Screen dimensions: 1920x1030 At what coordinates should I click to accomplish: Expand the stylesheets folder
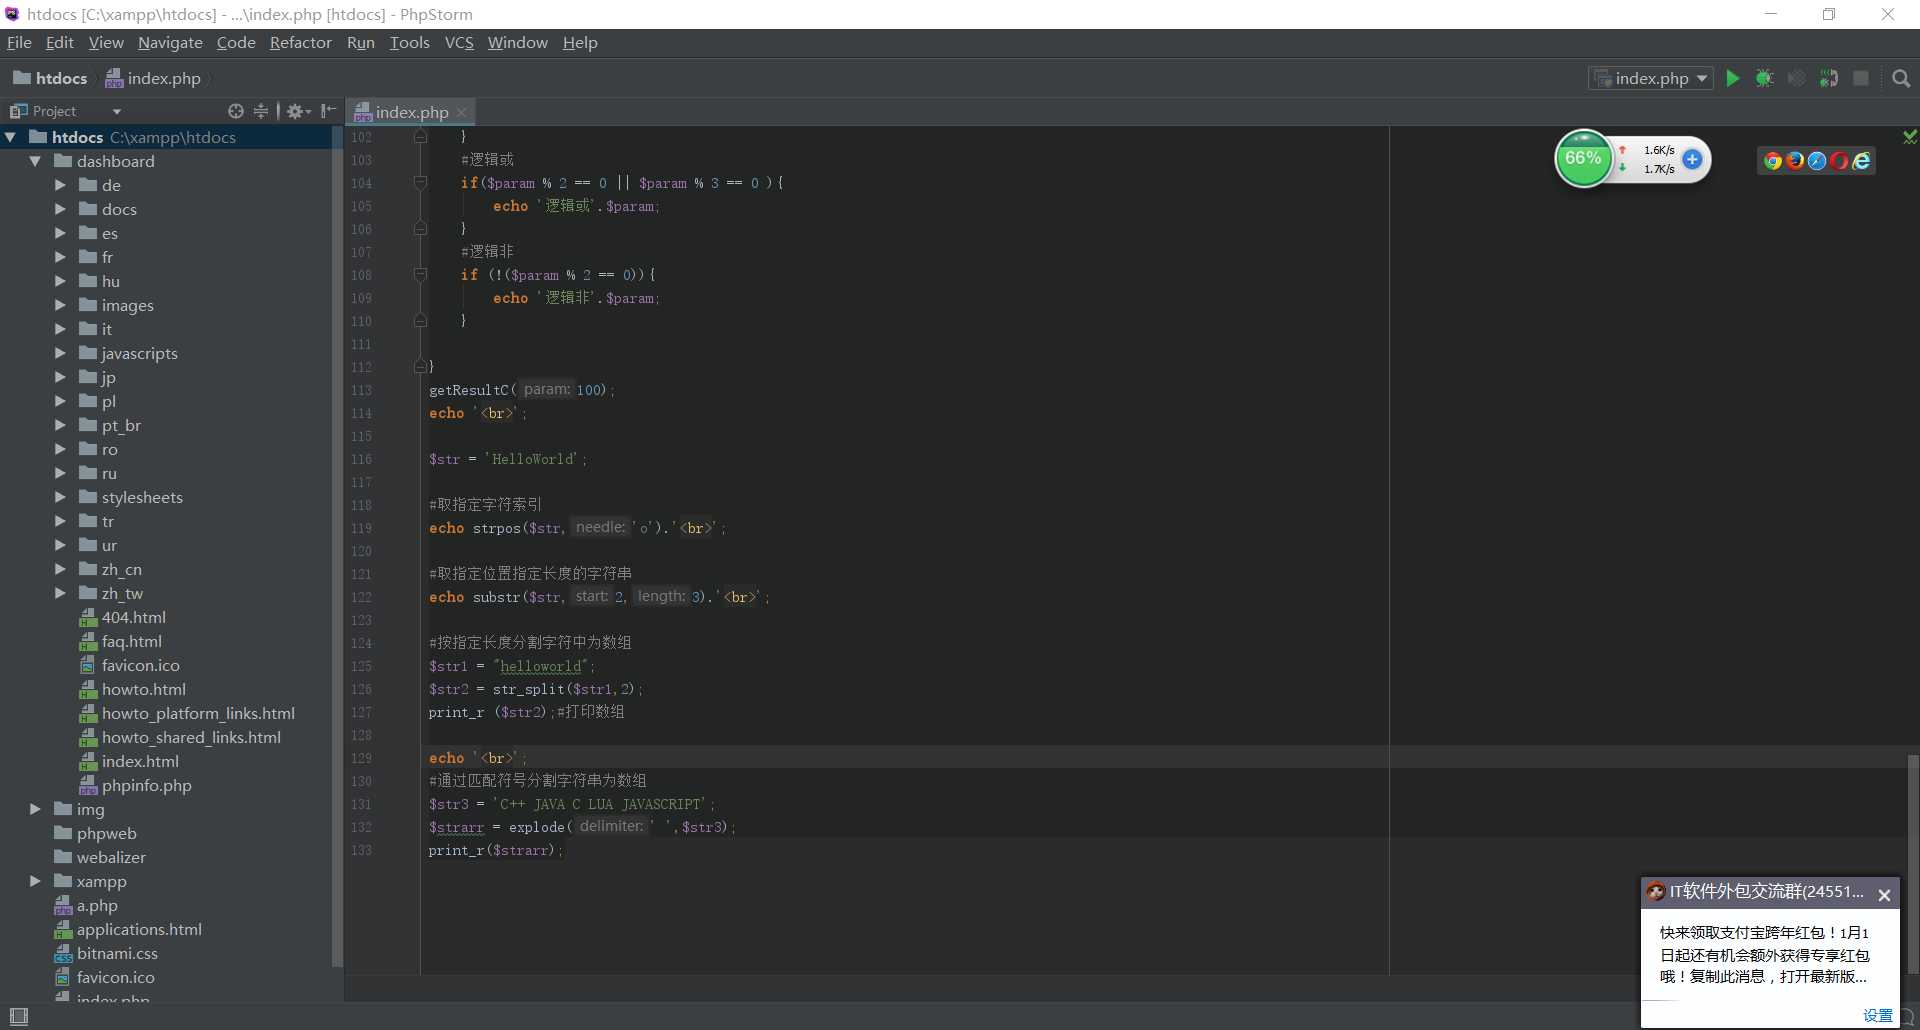click(x=60, y=497)
